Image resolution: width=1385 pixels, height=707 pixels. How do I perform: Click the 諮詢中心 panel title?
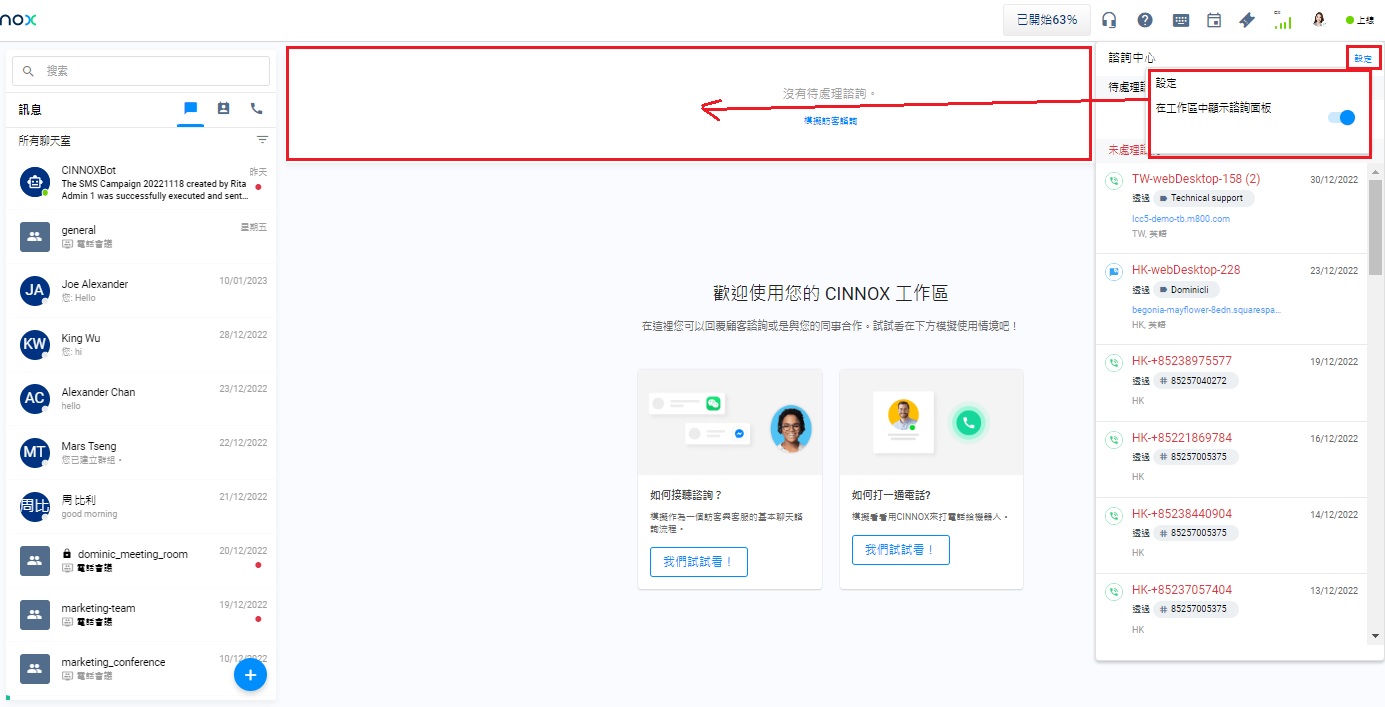click(x=1132, y=59)
